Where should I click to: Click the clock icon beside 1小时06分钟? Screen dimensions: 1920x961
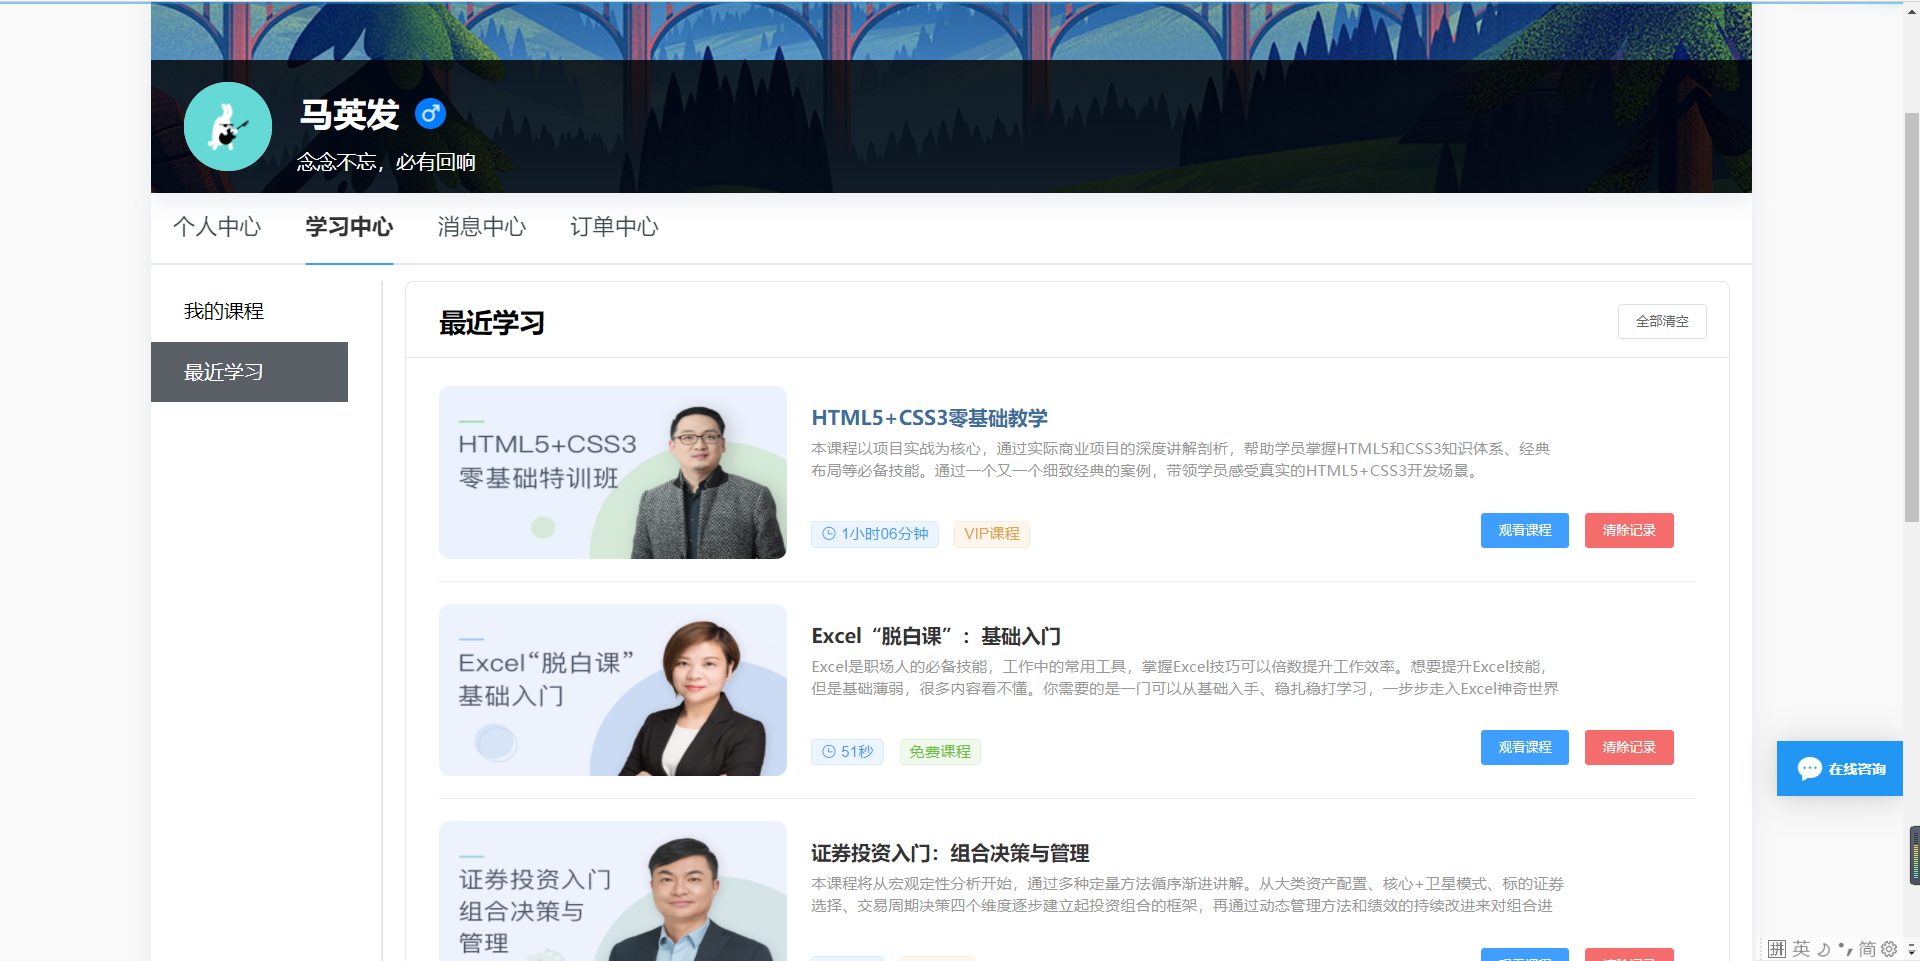pos(829,534)
